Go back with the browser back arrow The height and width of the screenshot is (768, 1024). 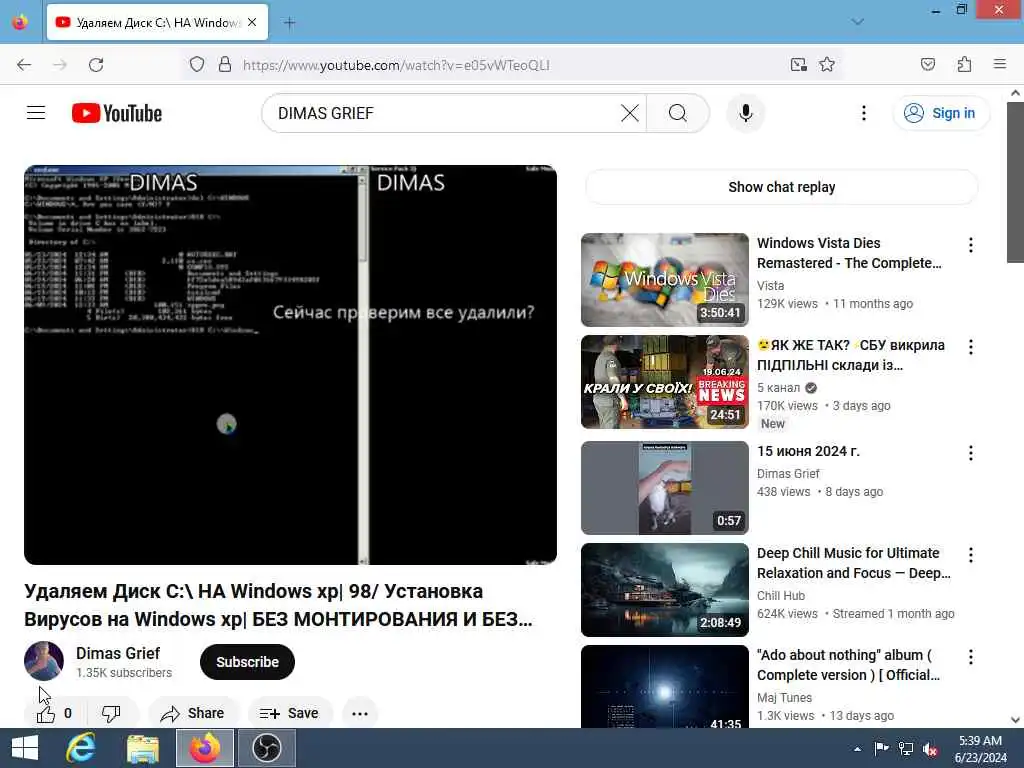(x=24, y=65)
